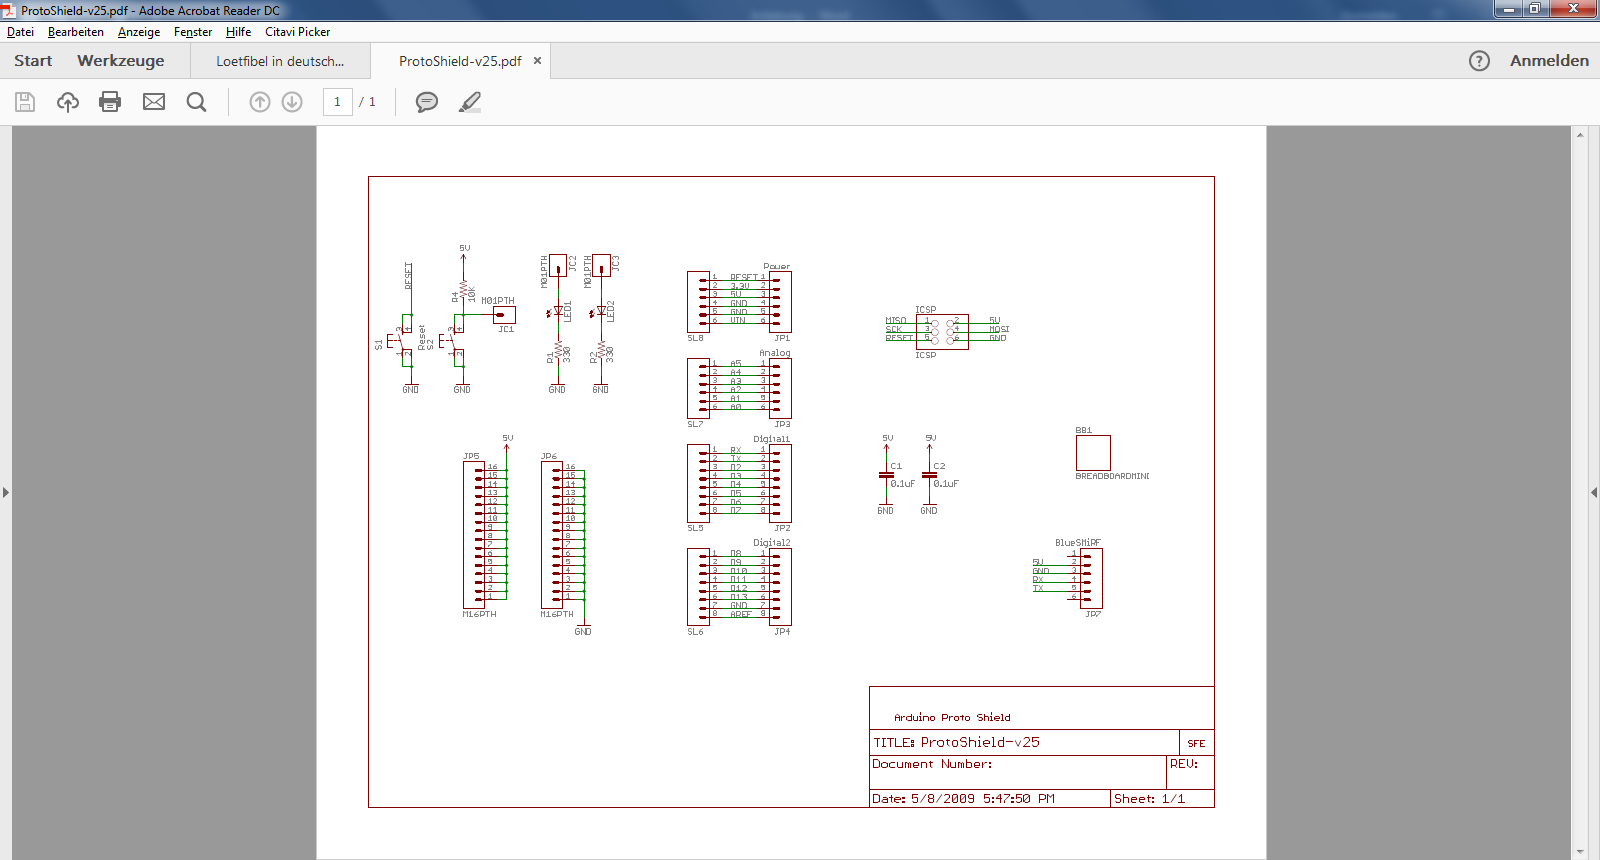Open the help question mark icon
The width and height of the screenshot is (1600, 860).
[1479, 61]
